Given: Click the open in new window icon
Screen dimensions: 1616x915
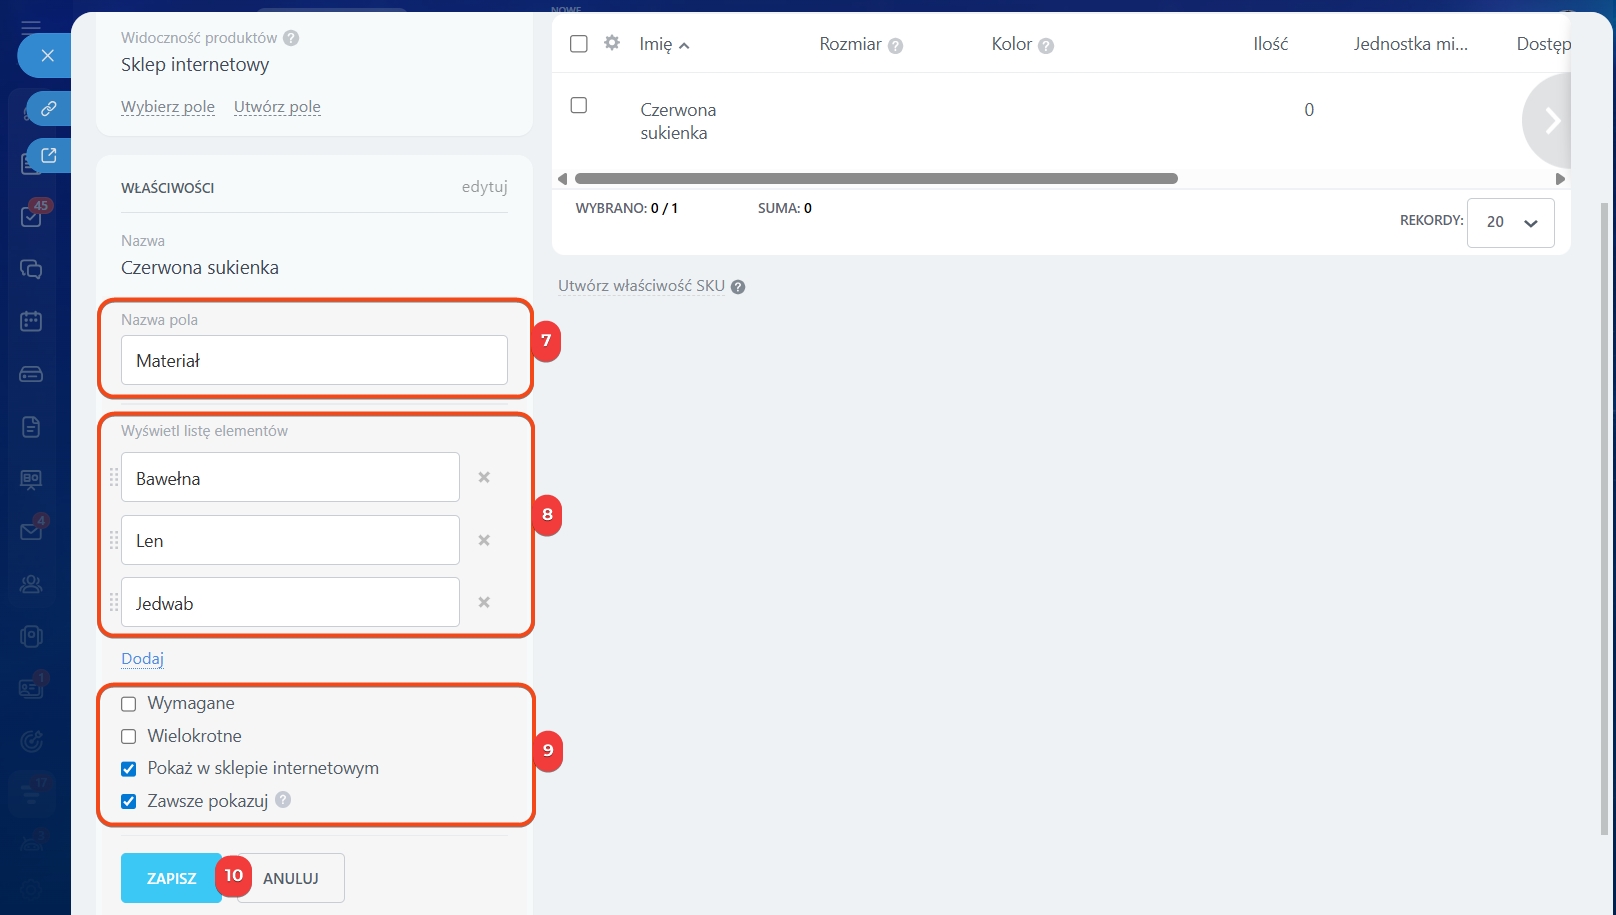Looking at the screenshot, I should click(48, 156).
